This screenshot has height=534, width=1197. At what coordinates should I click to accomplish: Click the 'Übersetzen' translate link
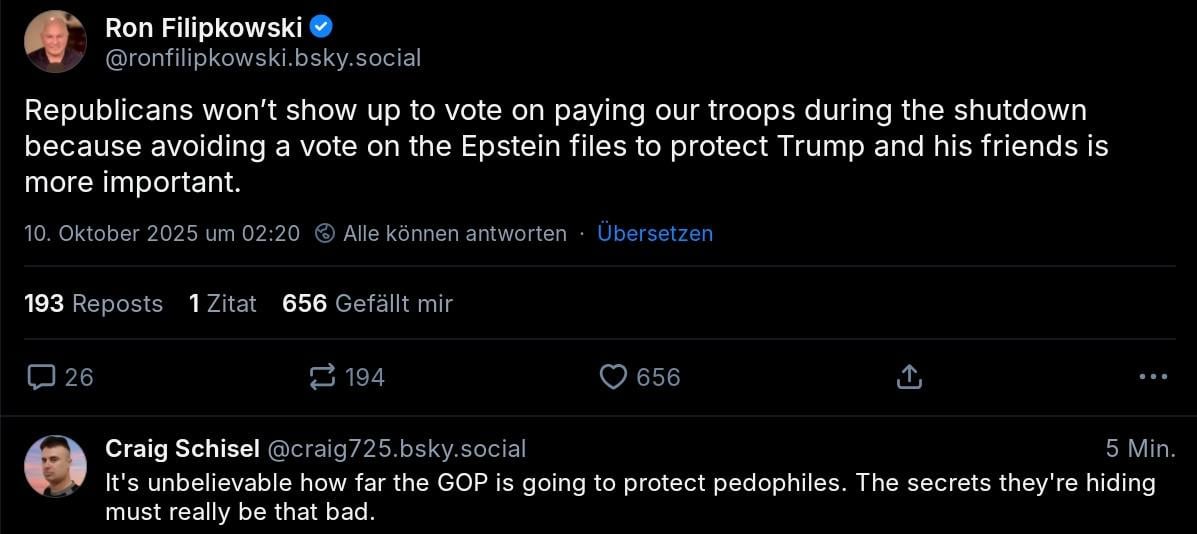[655, 234]
